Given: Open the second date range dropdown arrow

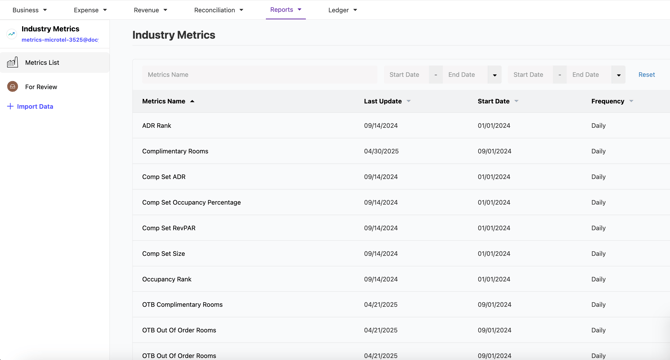Looking at the screenshot, I should click(618, 75).
